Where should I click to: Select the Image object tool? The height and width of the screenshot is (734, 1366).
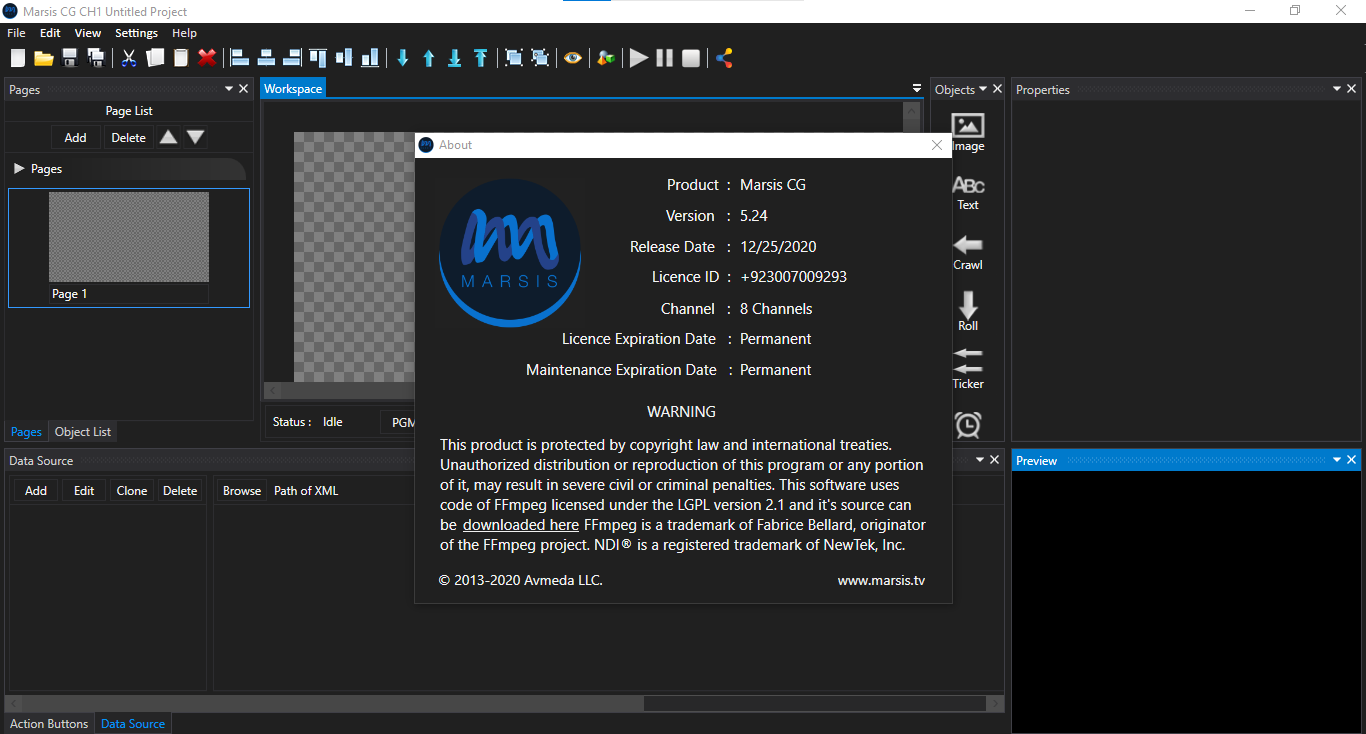[x=968, y=133]
